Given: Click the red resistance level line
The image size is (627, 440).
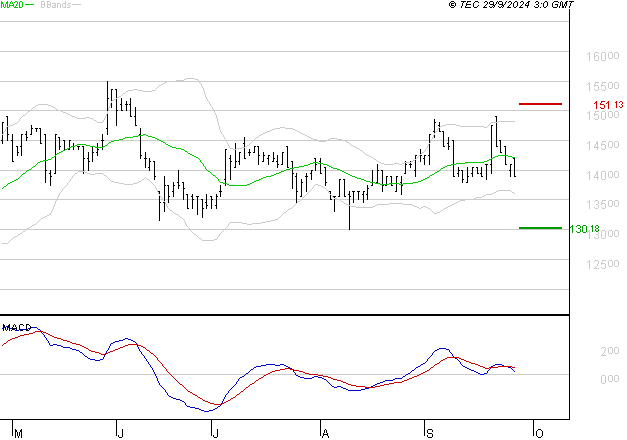Looking at the screenshot, I should coord(540,104).
